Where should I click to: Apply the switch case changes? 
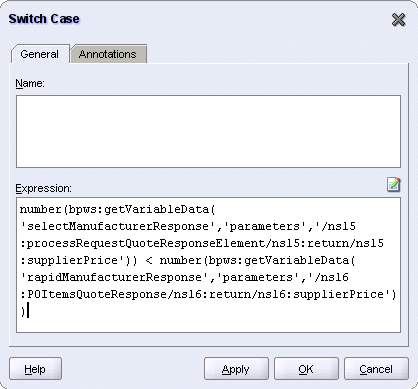(236, 369)
